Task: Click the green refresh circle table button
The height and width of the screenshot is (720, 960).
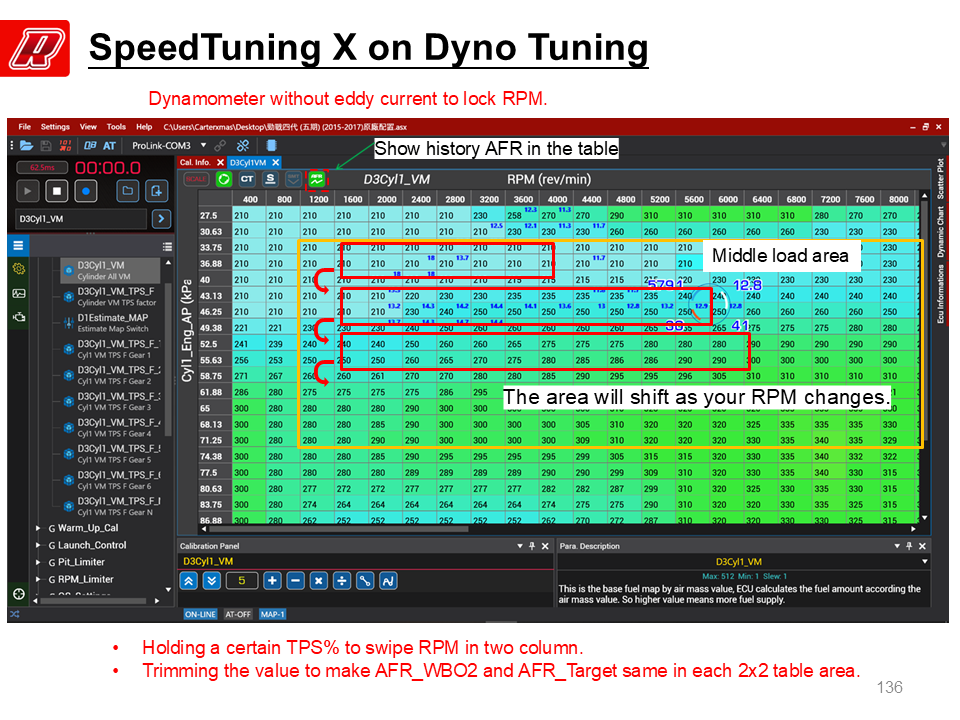Action: (x=224, y=179)
